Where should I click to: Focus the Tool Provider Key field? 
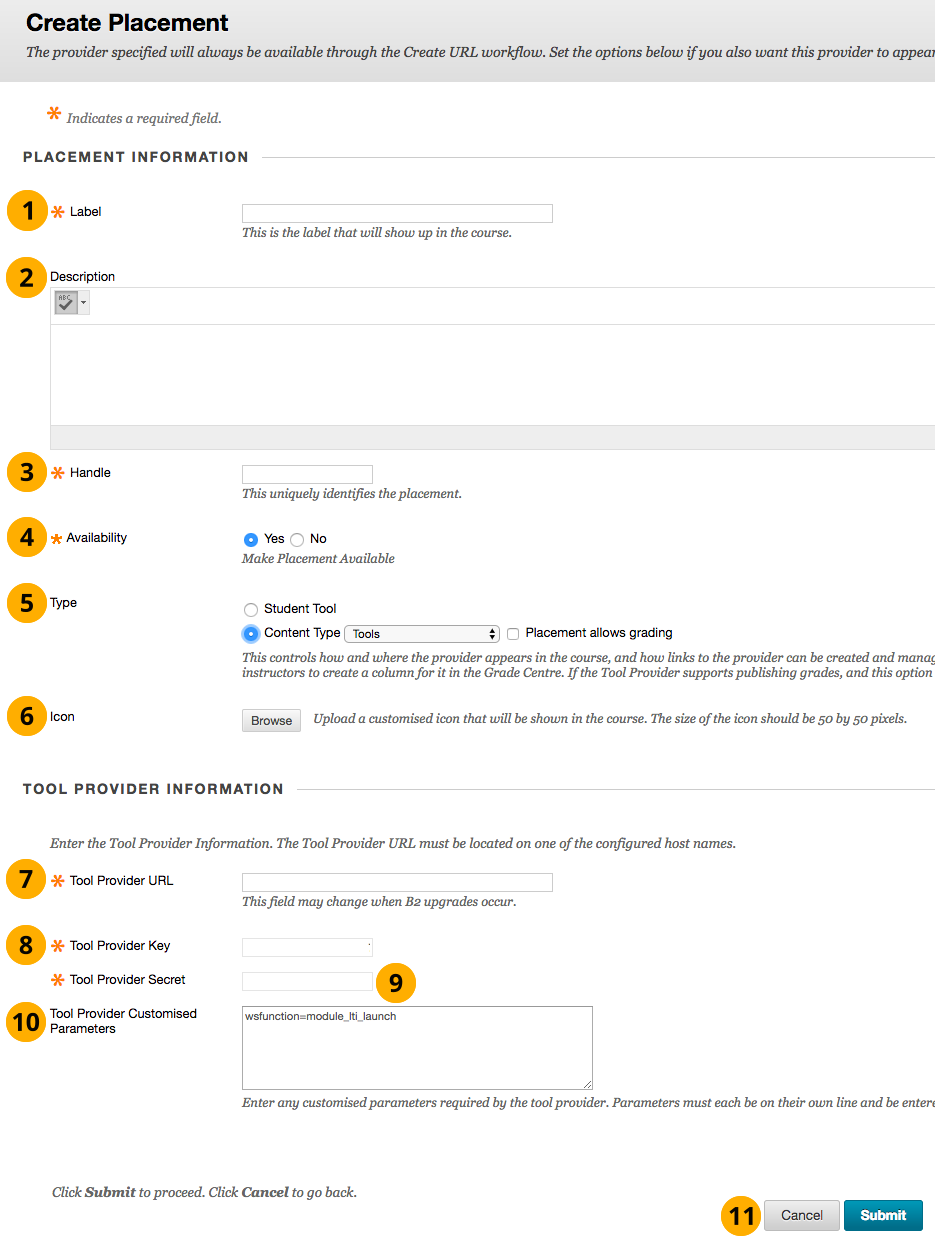click(x=307, y=947)
